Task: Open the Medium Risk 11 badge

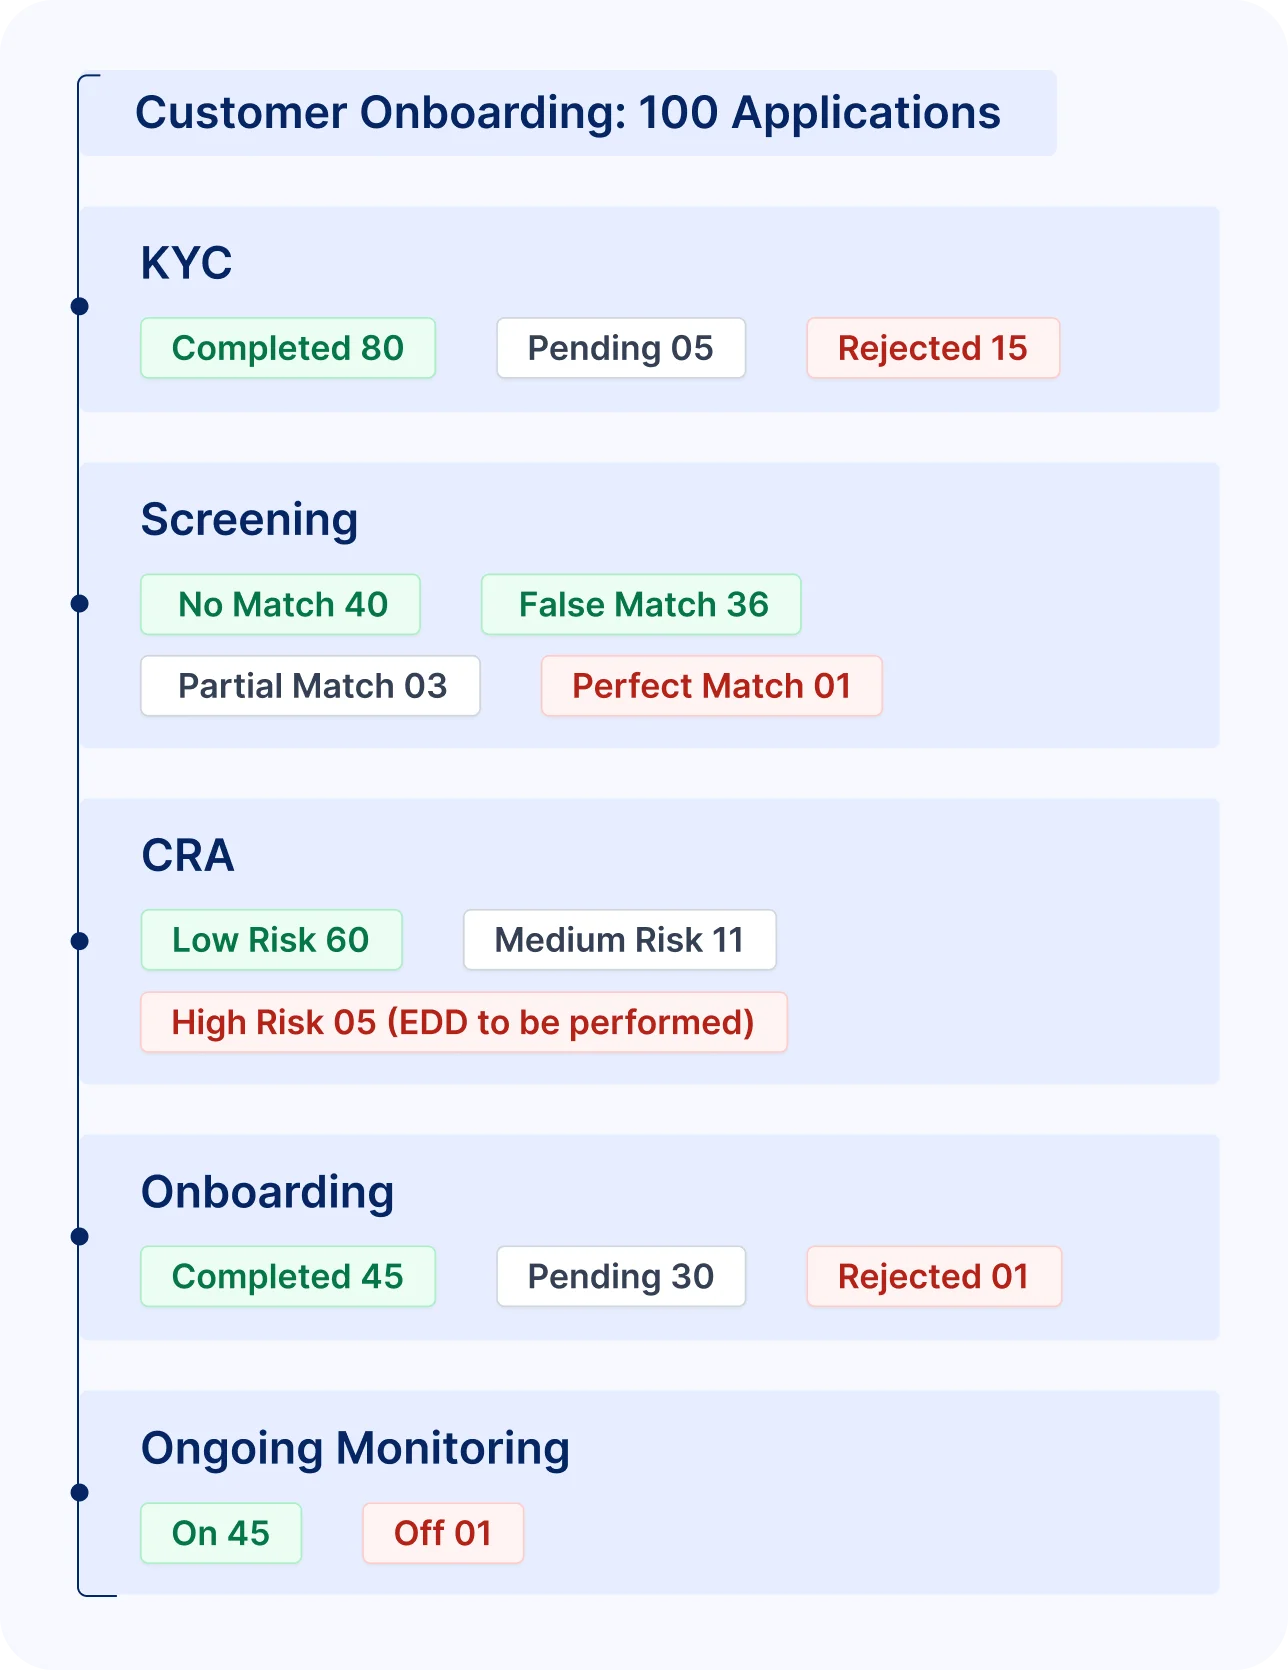Action: click(620, 940)
